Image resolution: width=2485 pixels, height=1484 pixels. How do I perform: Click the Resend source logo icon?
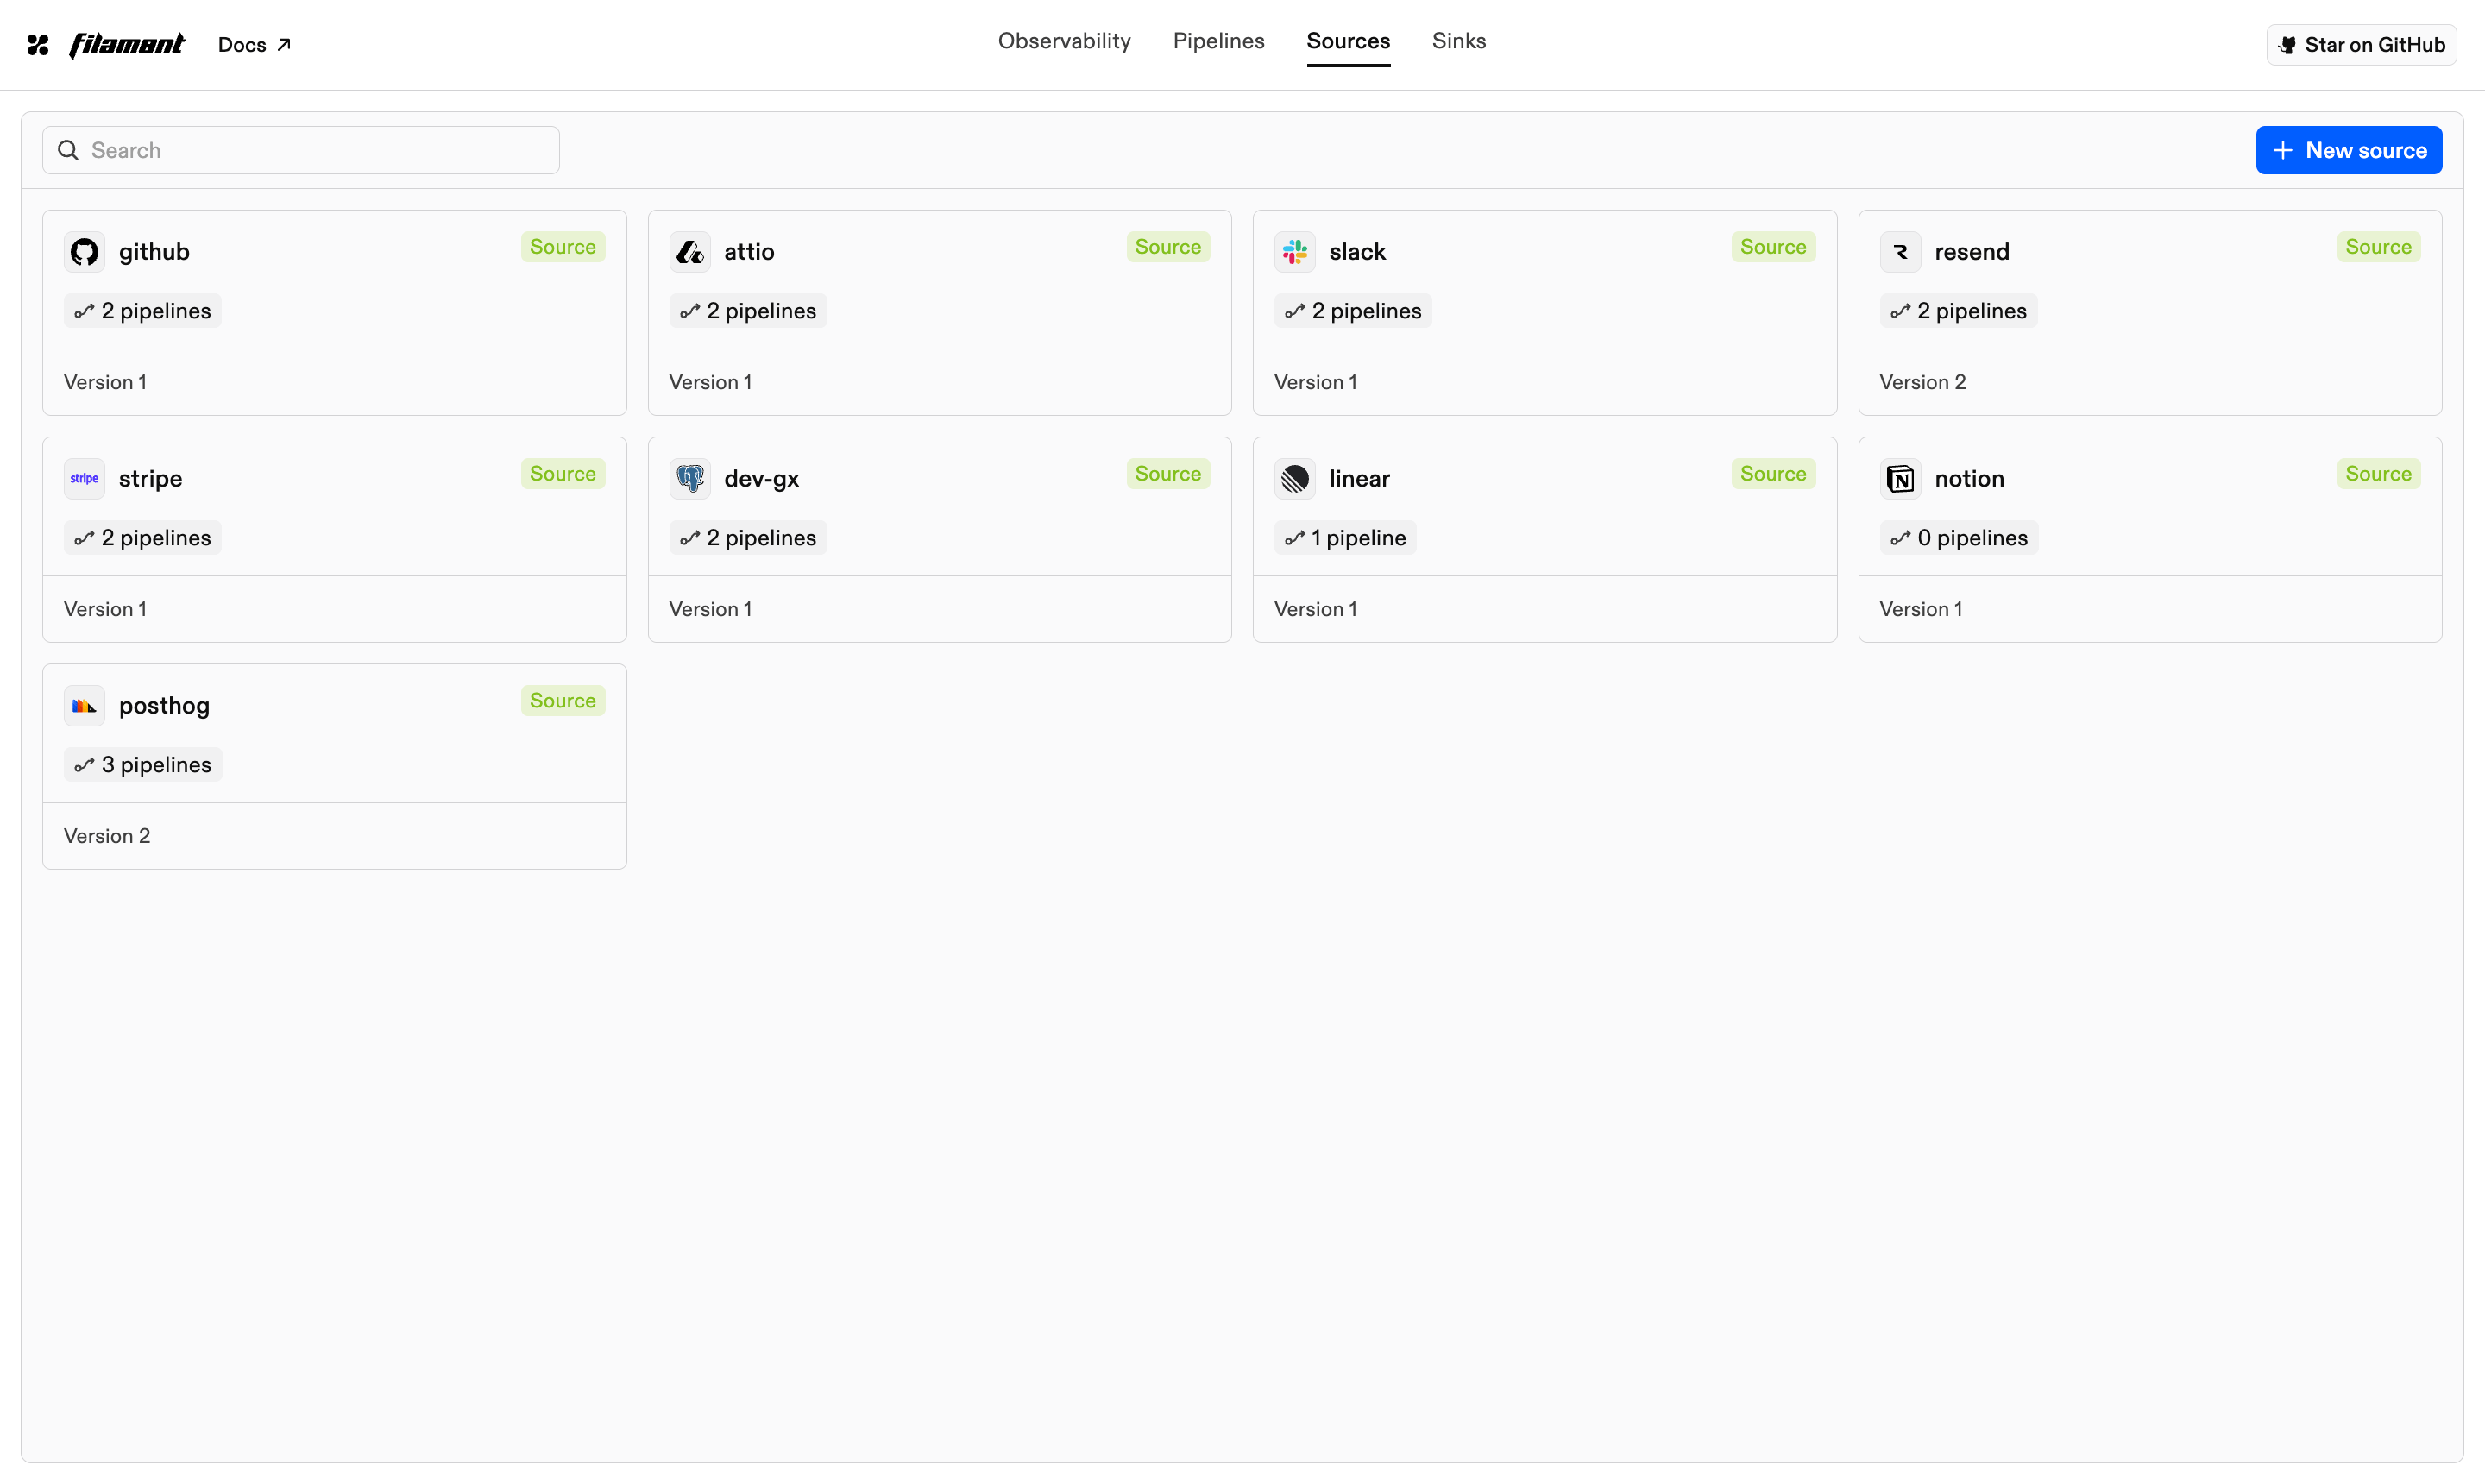click(x=1900, y=252)
